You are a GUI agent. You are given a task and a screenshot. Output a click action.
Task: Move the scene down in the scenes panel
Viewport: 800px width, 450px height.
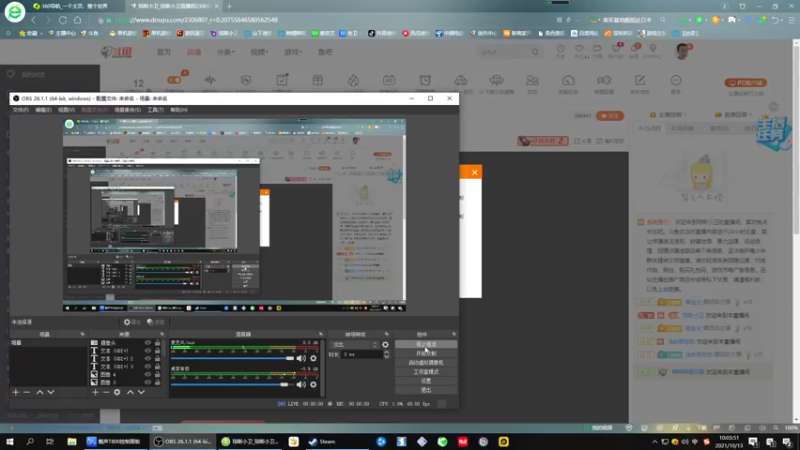[x=51, y=392]
